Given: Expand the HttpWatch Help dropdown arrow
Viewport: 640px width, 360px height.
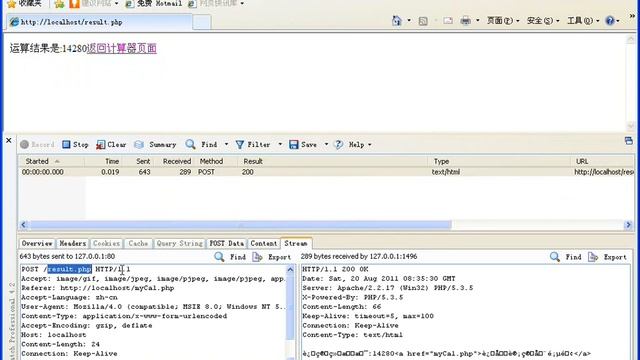Looking at the screenshot, I should 369,144.
